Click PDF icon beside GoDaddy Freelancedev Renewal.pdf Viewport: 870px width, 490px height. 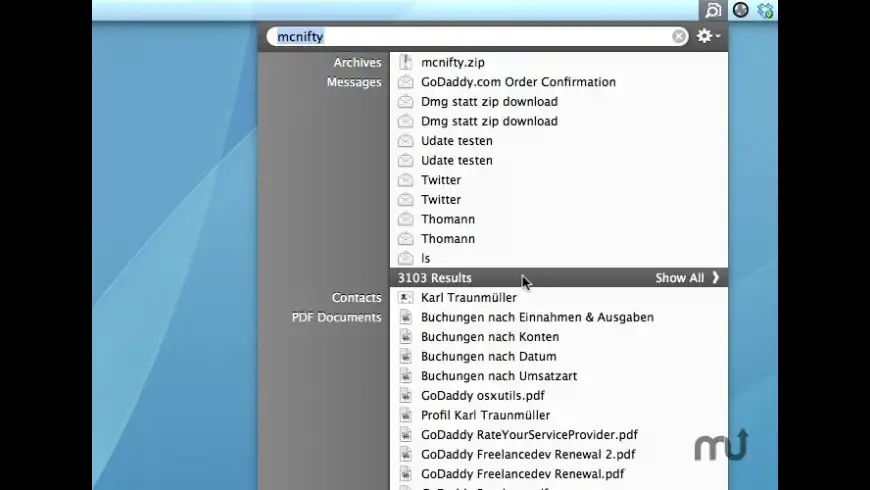[406, 474]
